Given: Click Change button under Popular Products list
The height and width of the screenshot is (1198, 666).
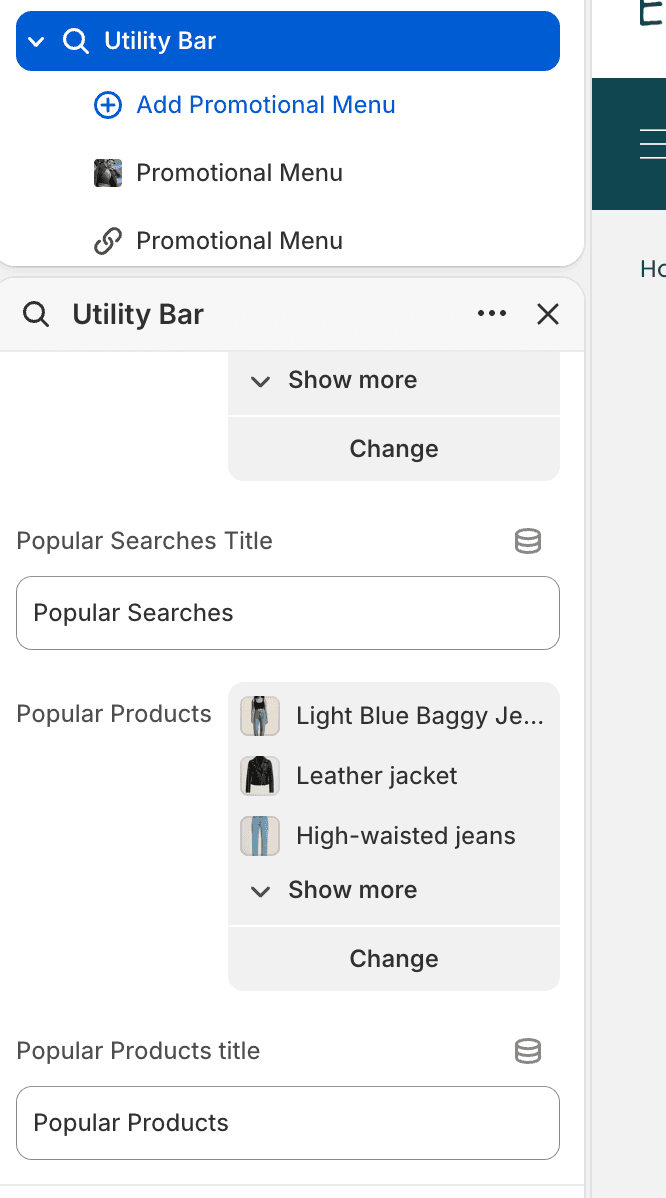Looking at the screenshot, I should pos(394,958).
